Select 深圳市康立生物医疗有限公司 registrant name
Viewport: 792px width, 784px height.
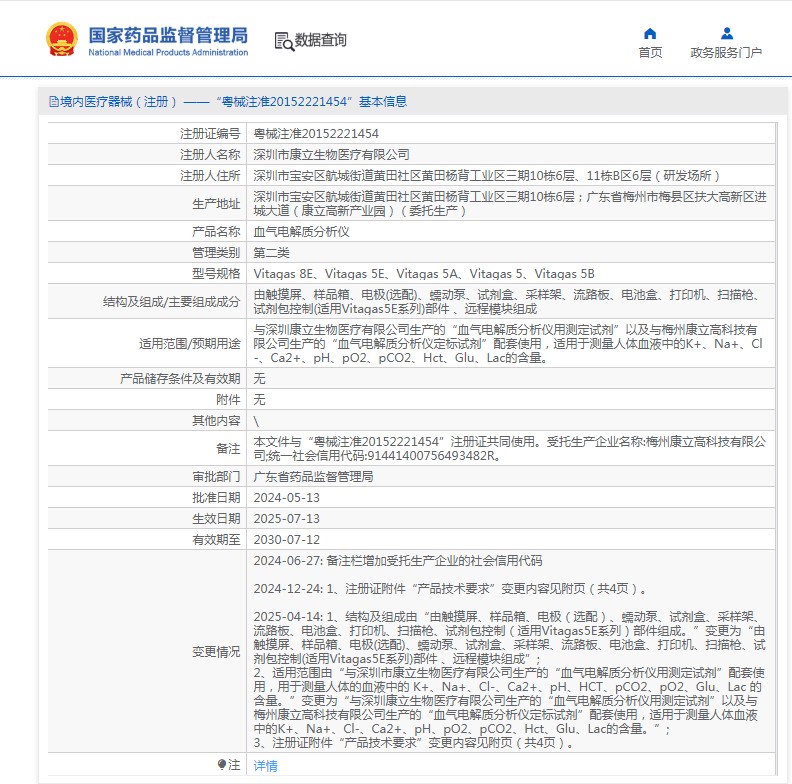point(331,155)
